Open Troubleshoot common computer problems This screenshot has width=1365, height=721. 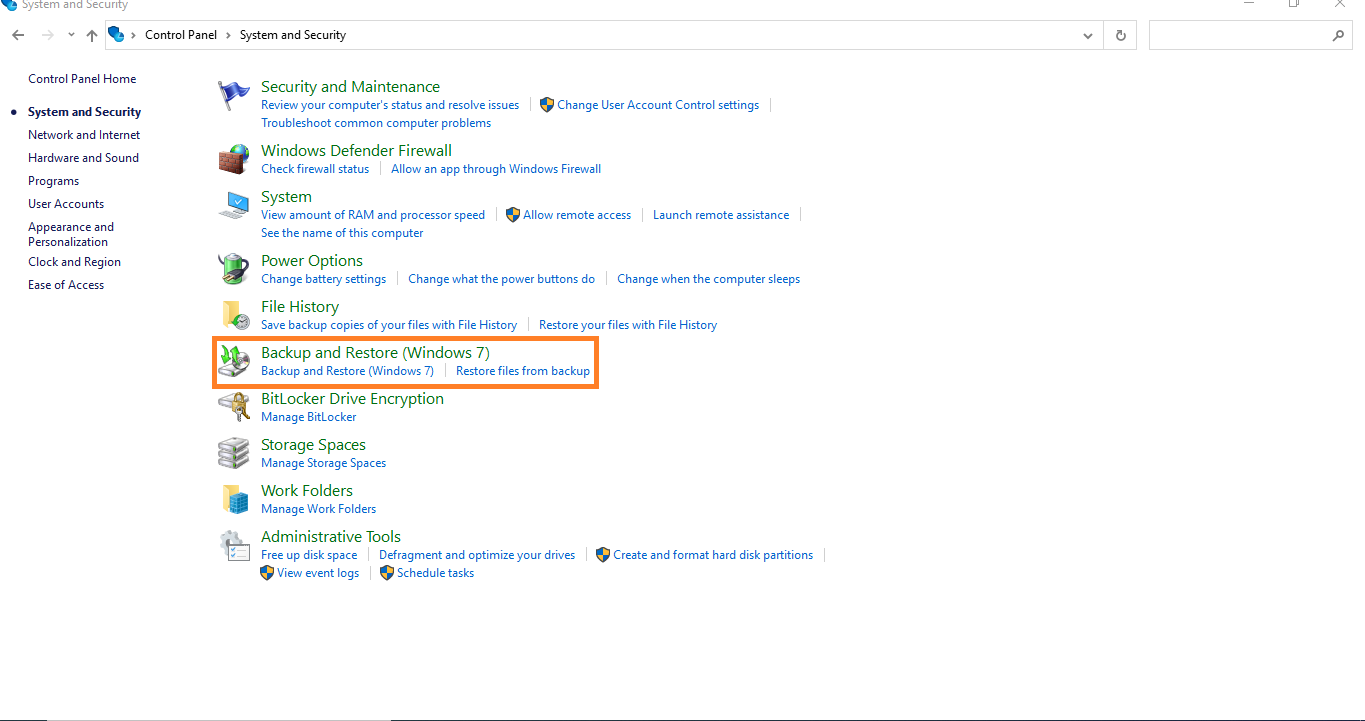pos(376,123)
